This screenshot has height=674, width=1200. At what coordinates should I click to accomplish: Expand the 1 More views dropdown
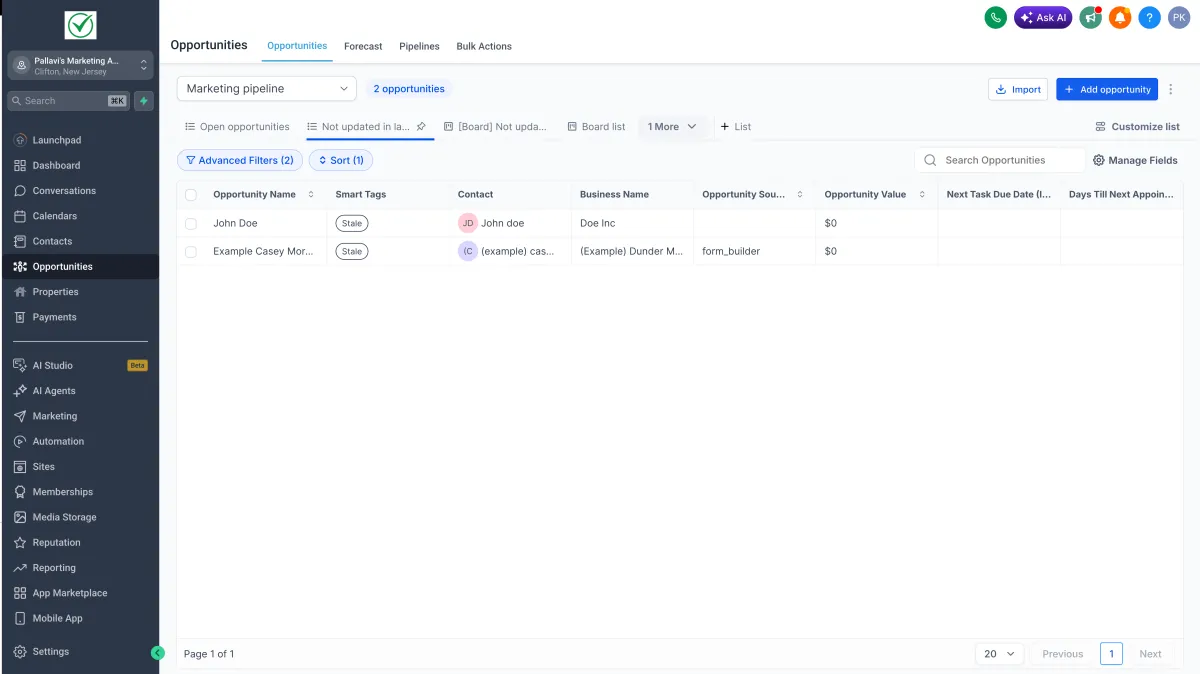click(672, 127)
